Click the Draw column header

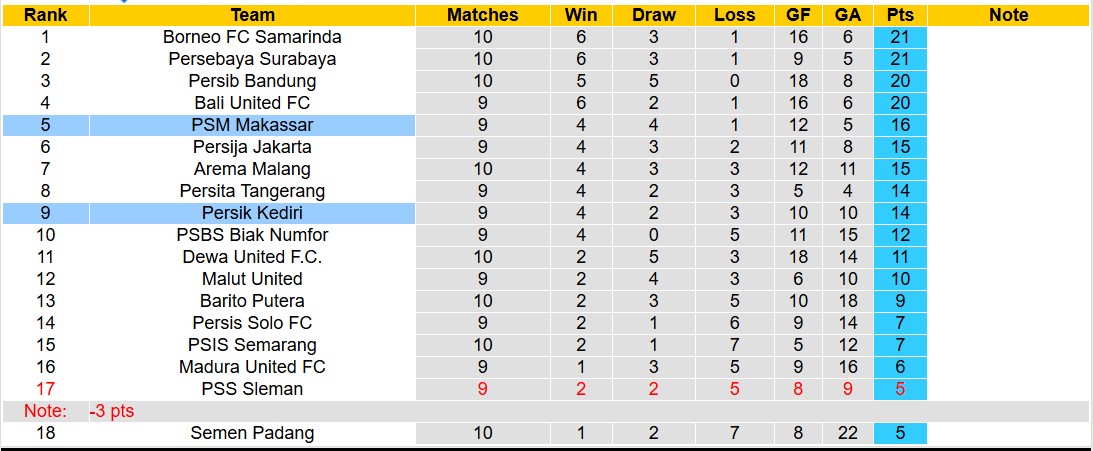(654, 15)
